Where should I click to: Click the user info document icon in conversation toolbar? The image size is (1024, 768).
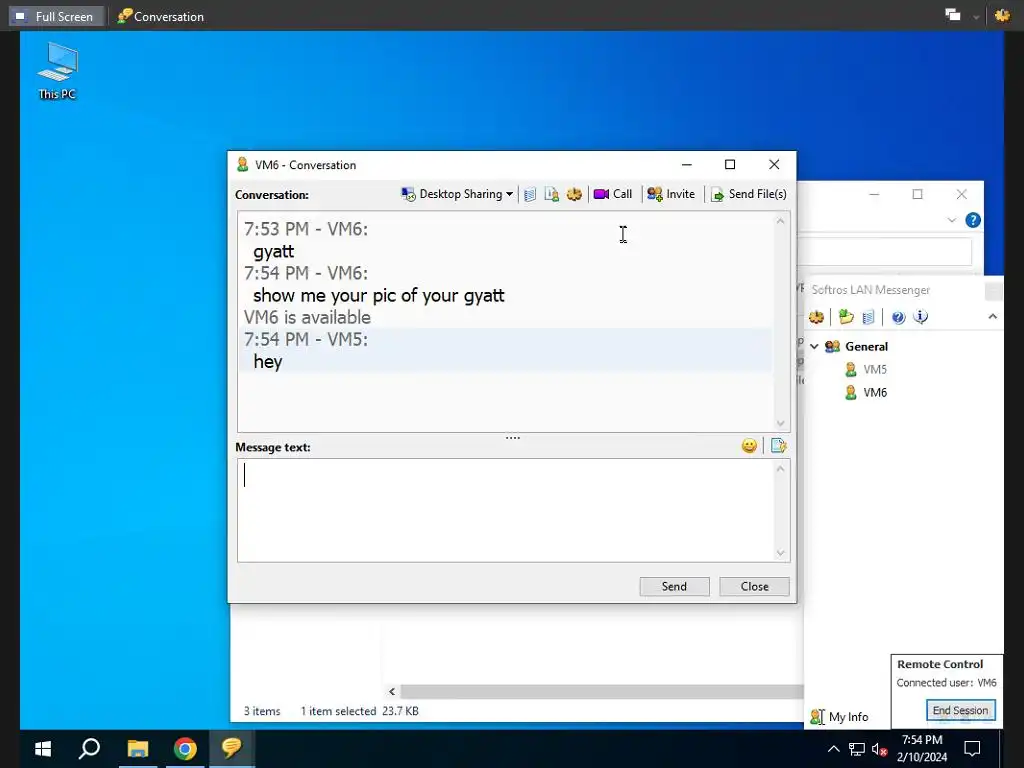[551, 194]
